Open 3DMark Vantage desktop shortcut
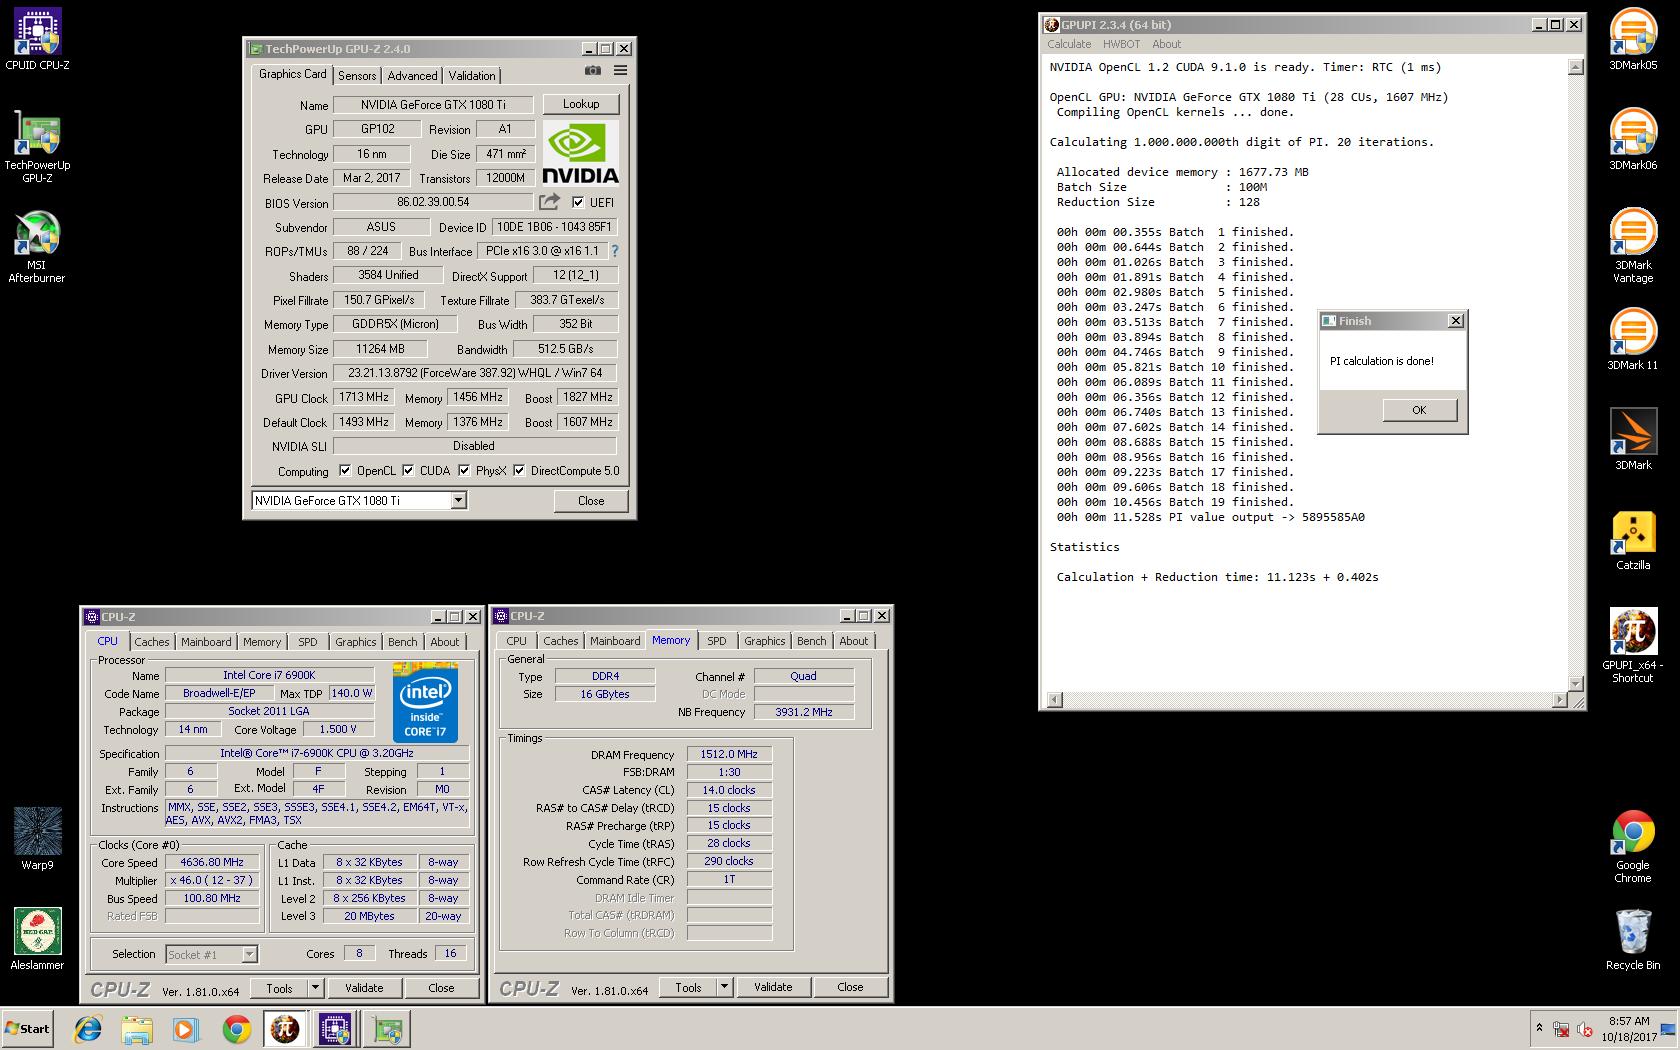 (x=1633, y=246)
